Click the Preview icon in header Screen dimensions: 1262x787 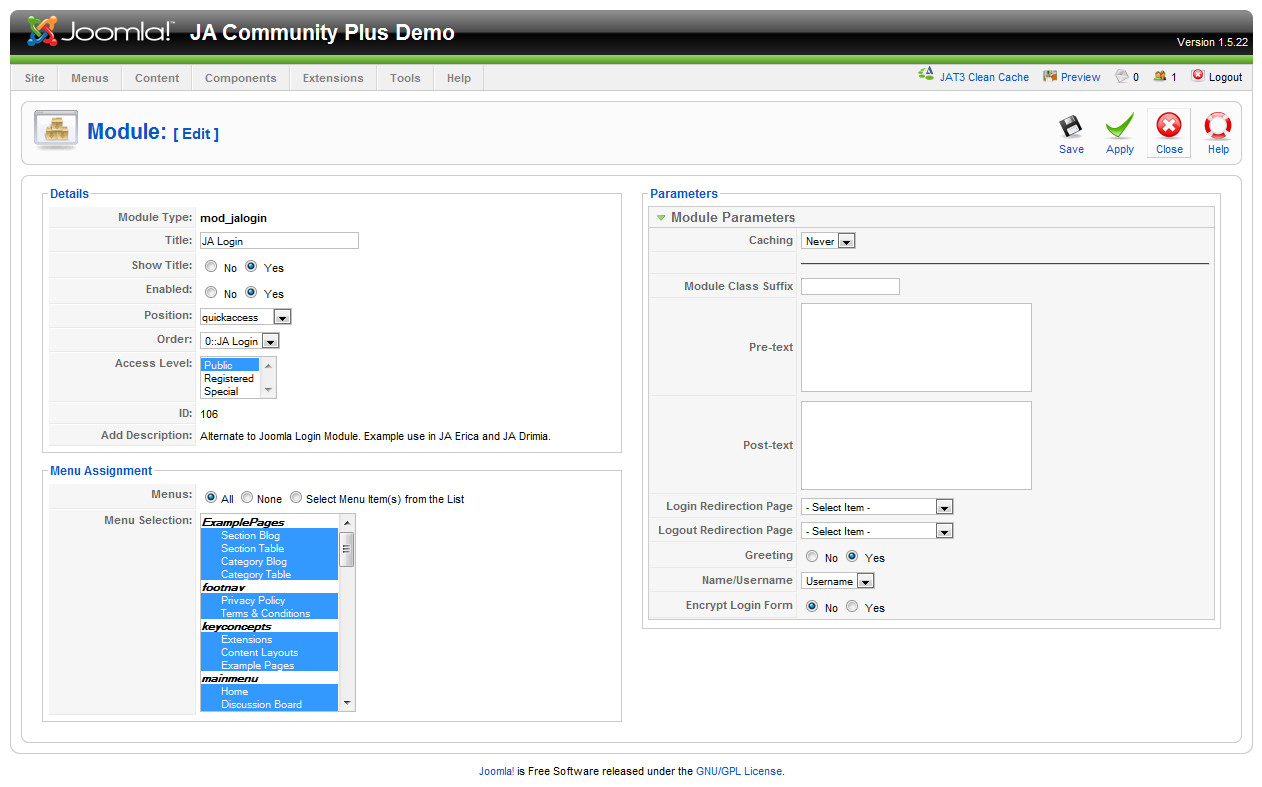pos(1050,77)
